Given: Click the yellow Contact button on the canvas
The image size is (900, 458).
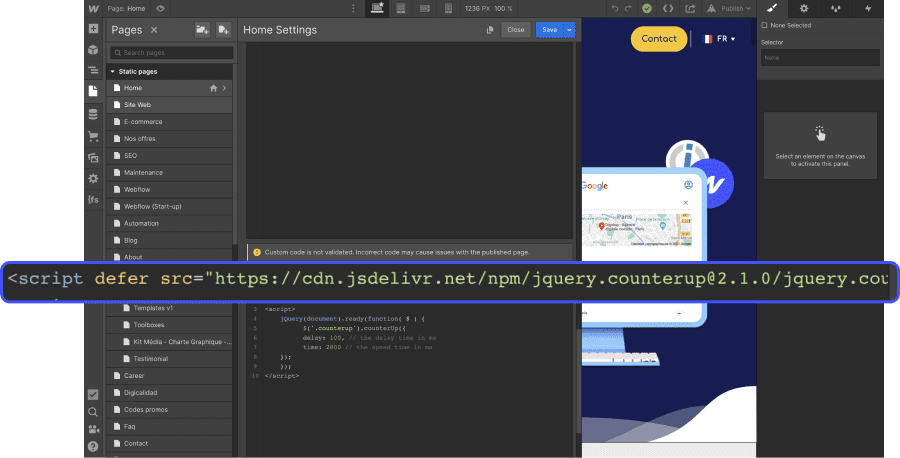Looking at the screenshot, I should point(659,38).
